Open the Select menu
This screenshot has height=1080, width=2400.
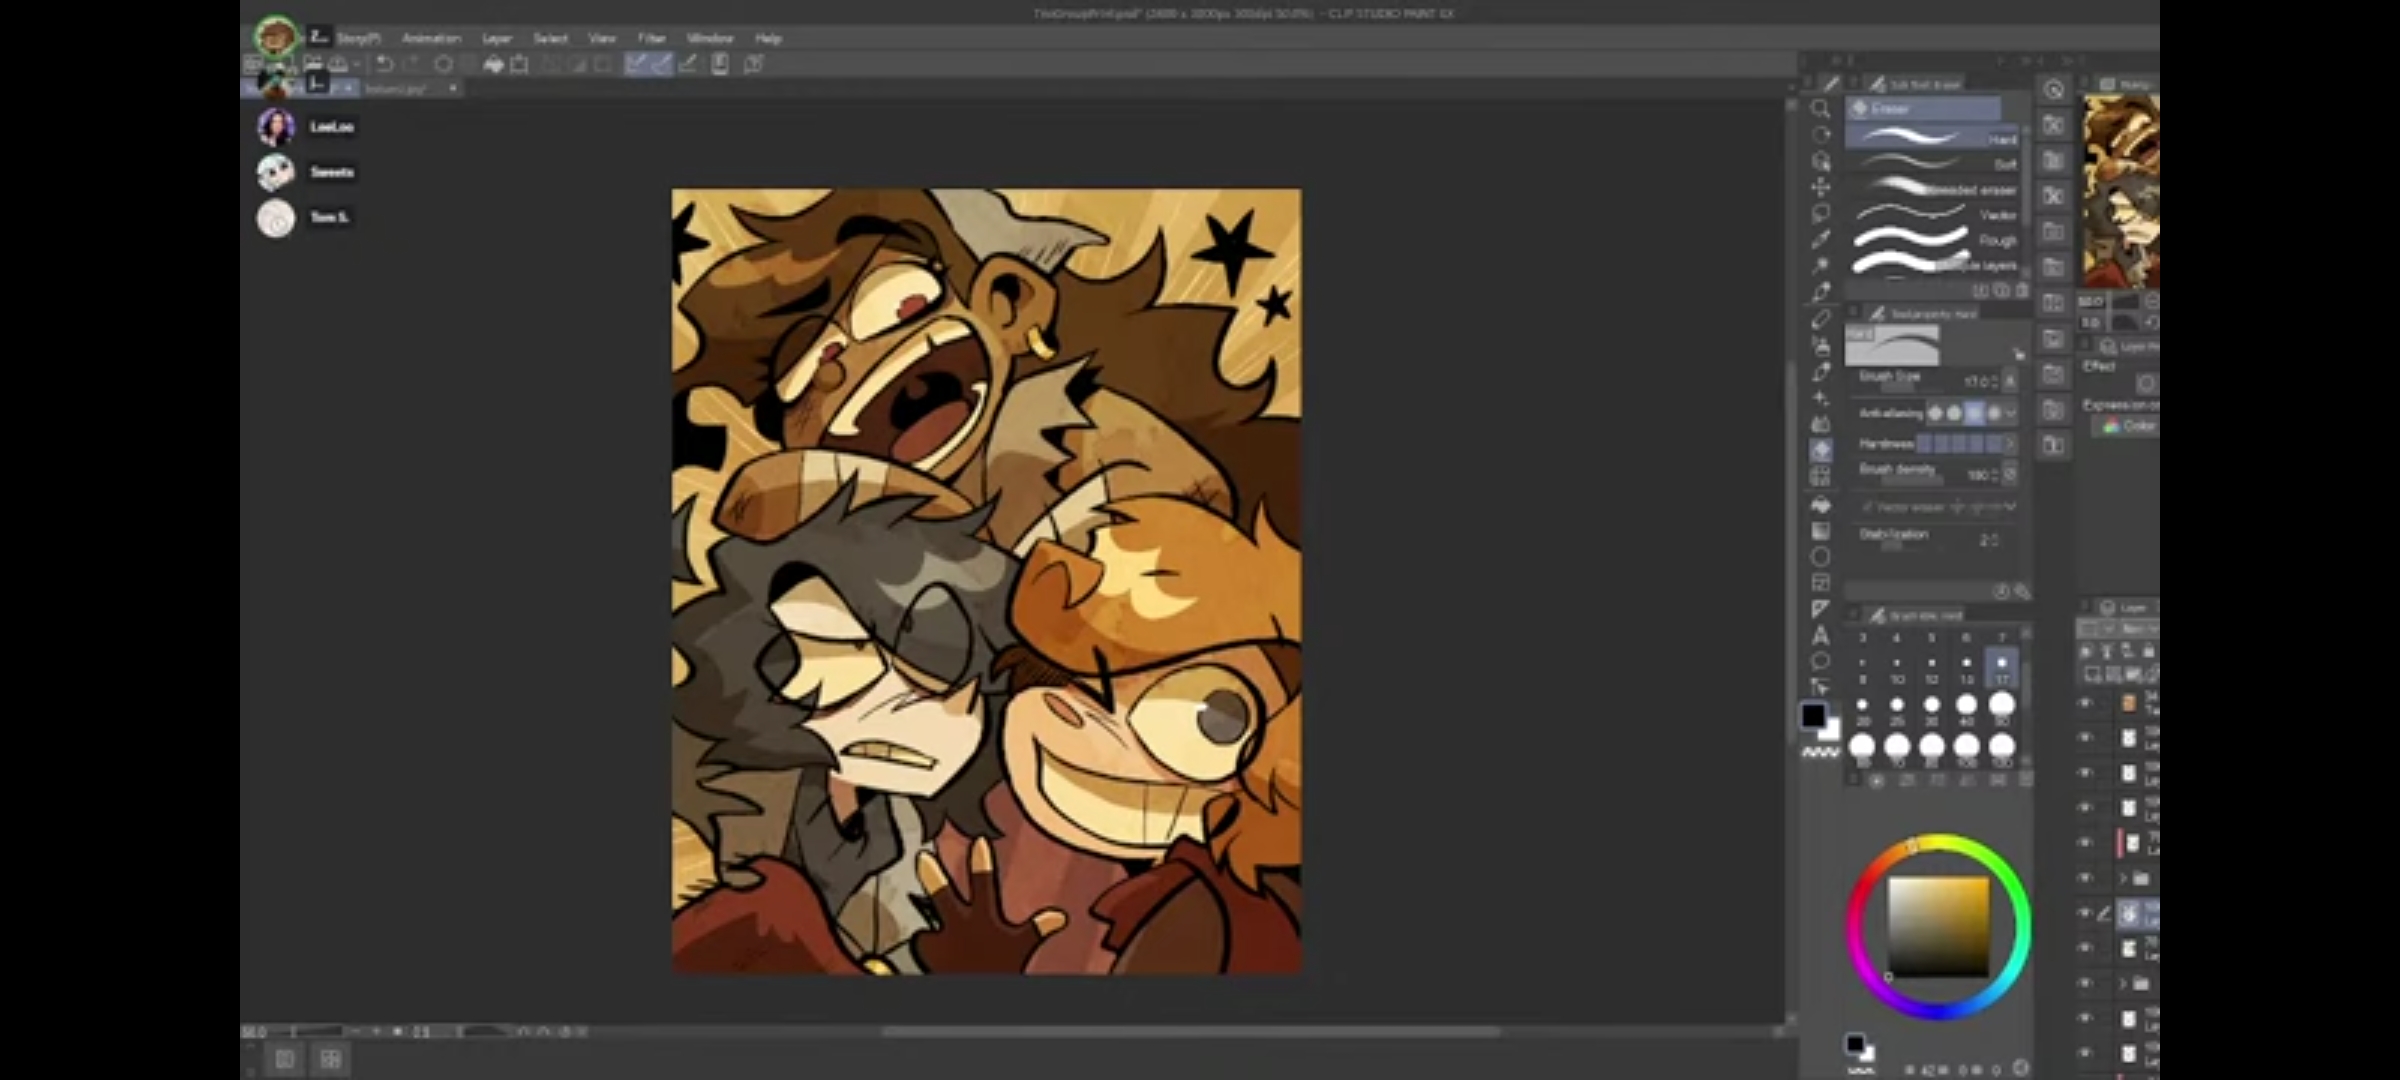click(x=550, y=38)
